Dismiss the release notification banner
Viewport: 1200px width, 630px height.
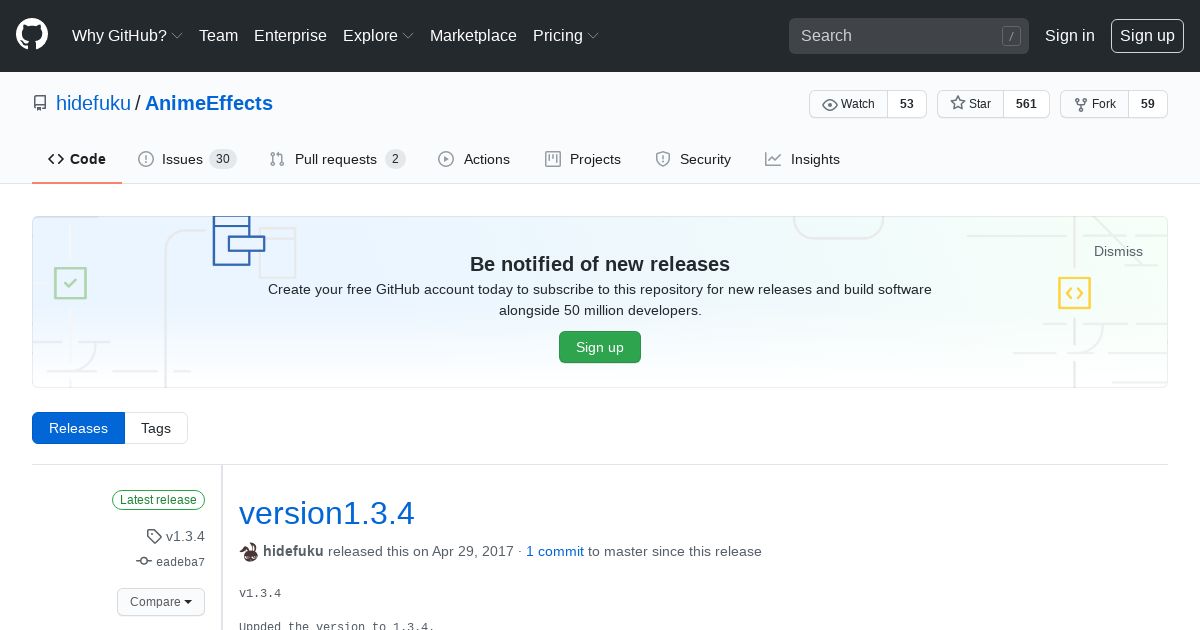click(x=1118, y=251)
